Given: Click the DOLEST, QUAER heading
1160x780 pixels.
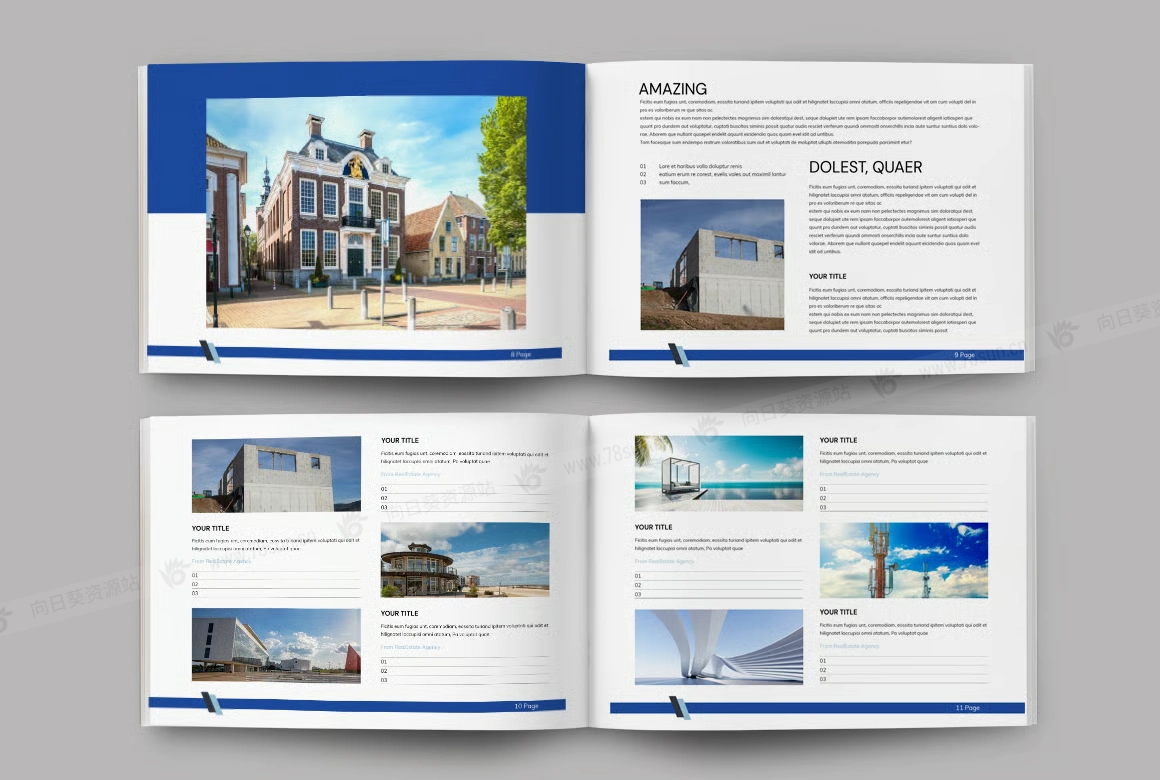Looking at the screenshot, I should [865, 167].
